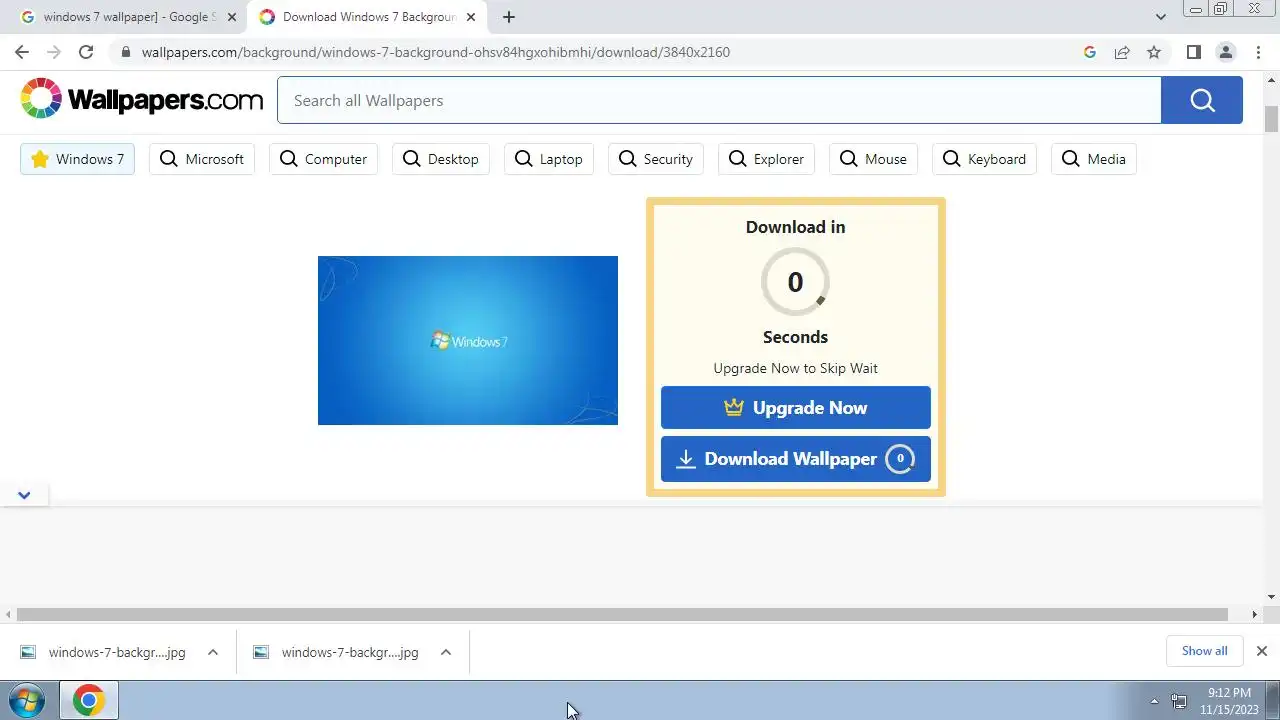
Task: Select the Explorer tag
Action: coord(766,159)
